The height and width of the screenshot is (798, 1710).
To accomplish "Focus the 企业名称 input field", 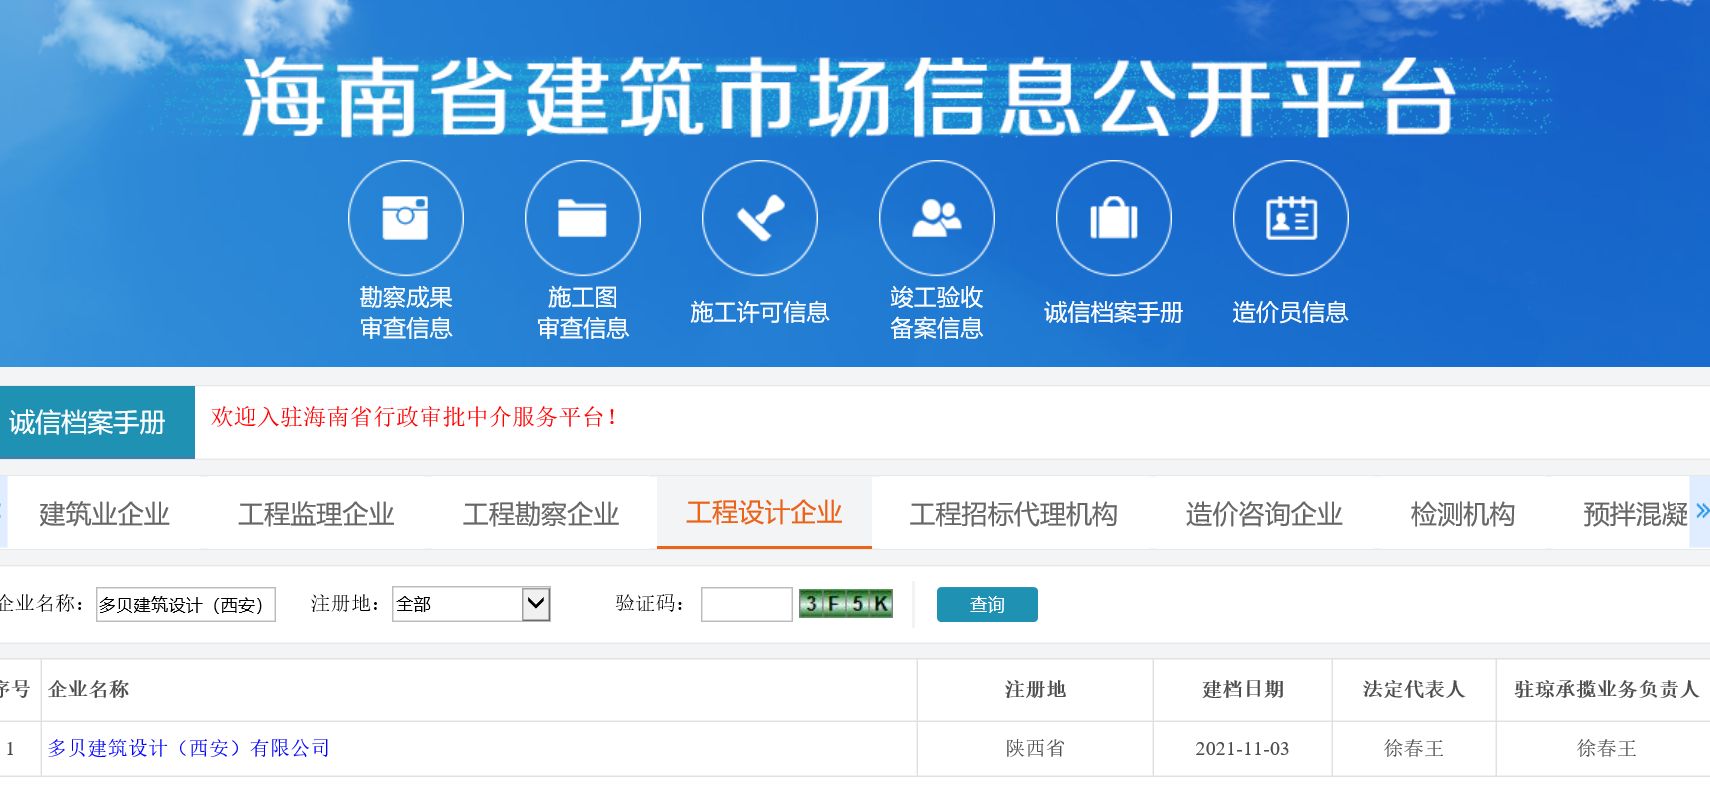I will tap(185, 604).
